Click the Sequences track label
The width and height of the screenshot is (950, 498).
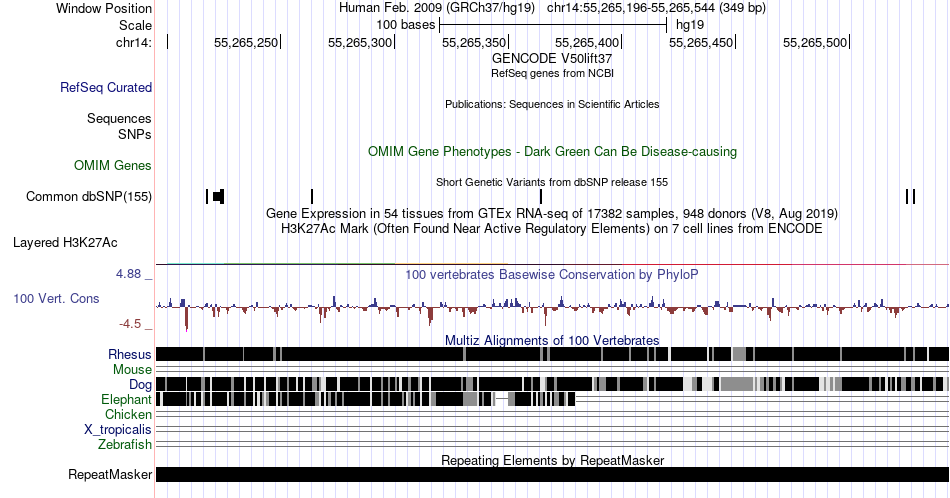point(119,118)
